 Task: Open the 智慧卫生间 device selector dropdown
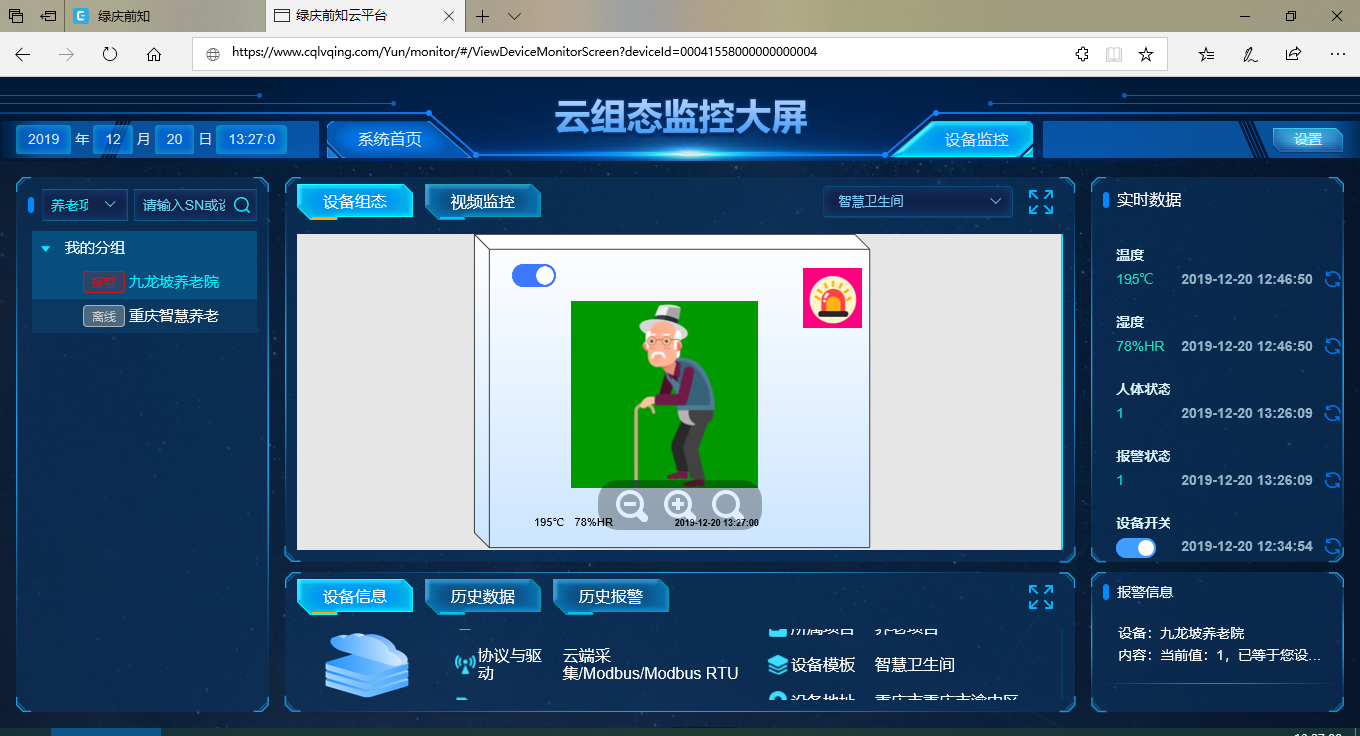(917, 201)
